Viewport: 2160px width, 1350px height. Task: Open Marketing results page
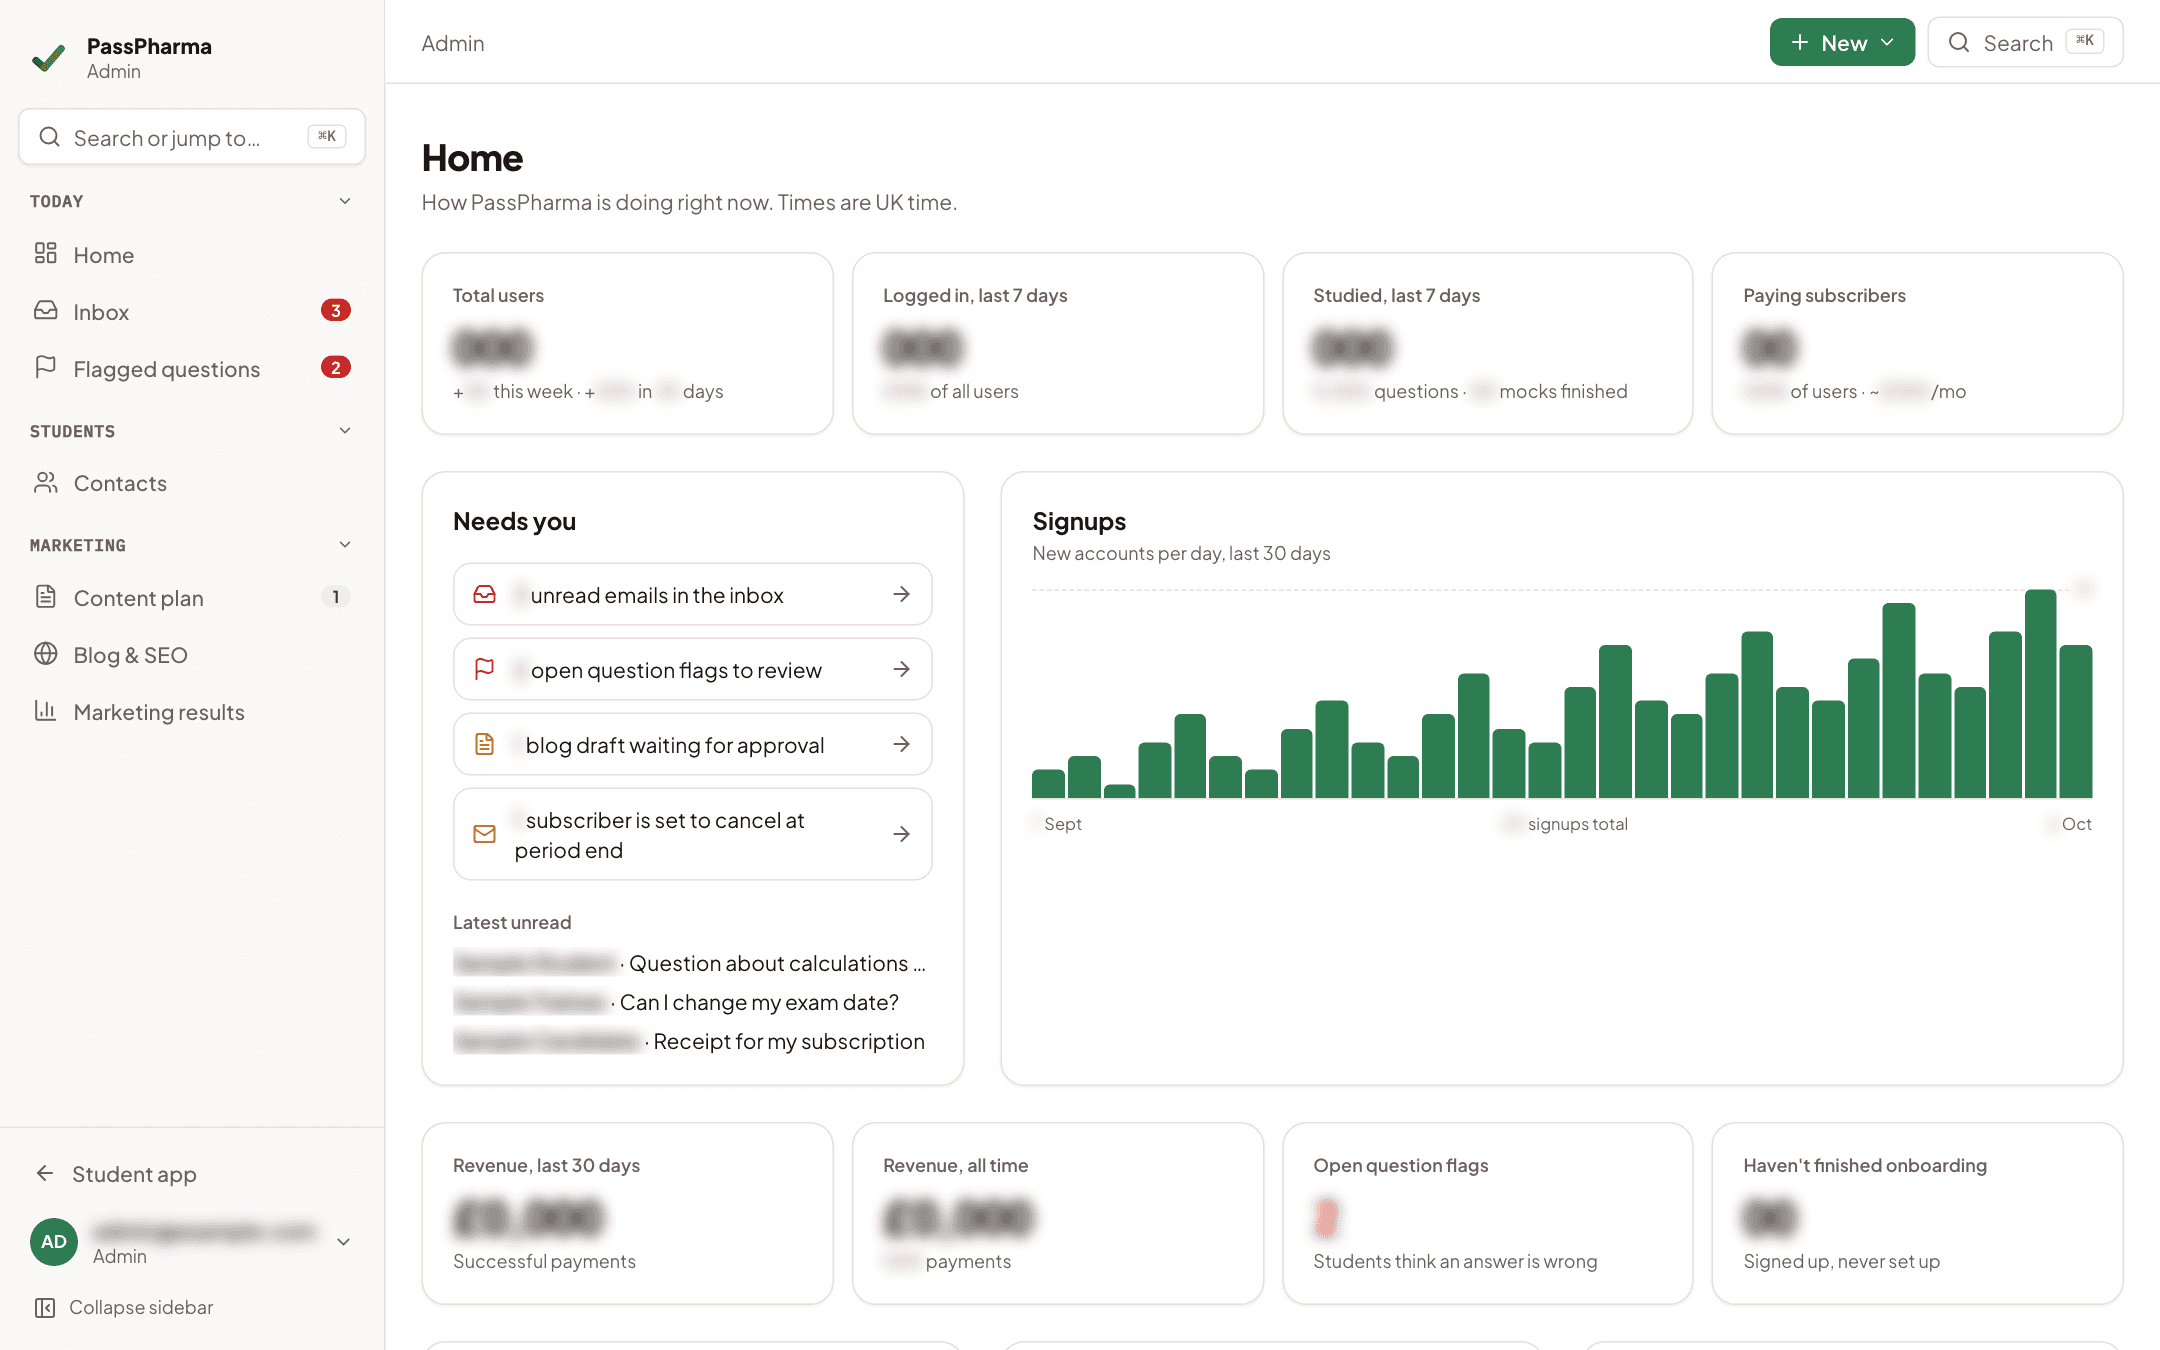tap(192, 712)
